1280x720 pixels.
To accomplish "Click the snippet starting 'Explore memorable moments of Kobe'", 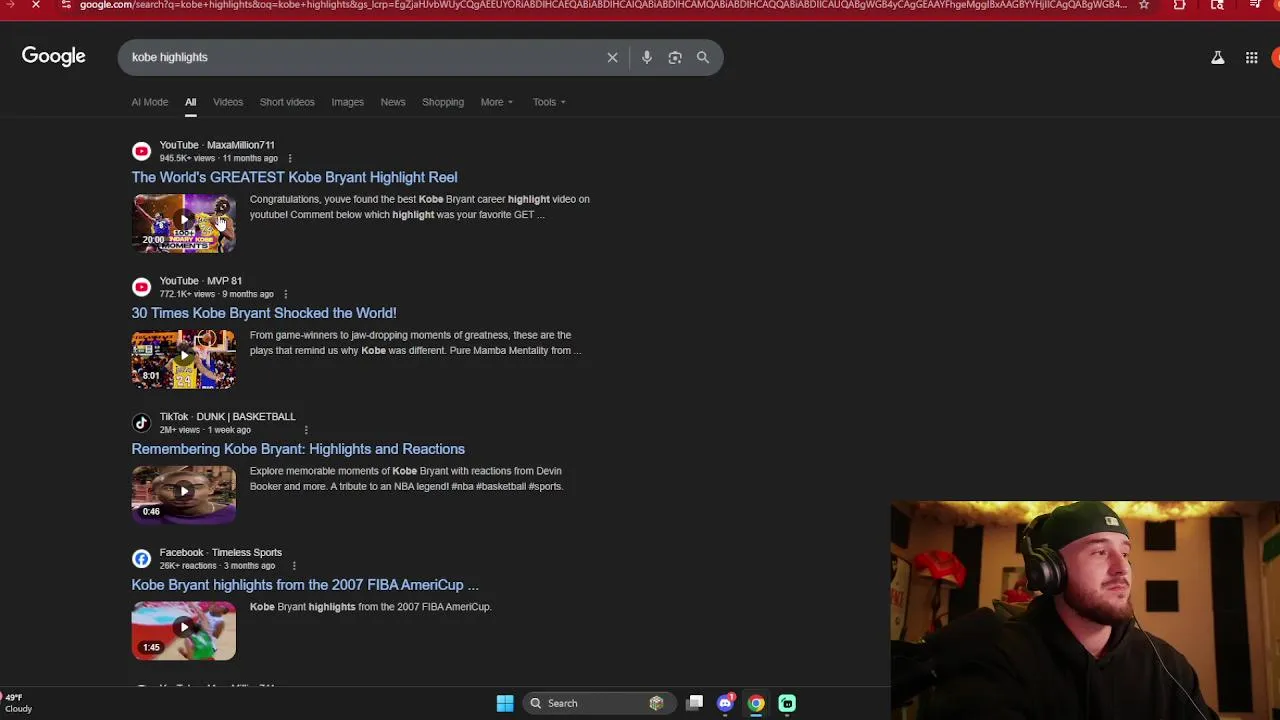I will coord(407,479).
